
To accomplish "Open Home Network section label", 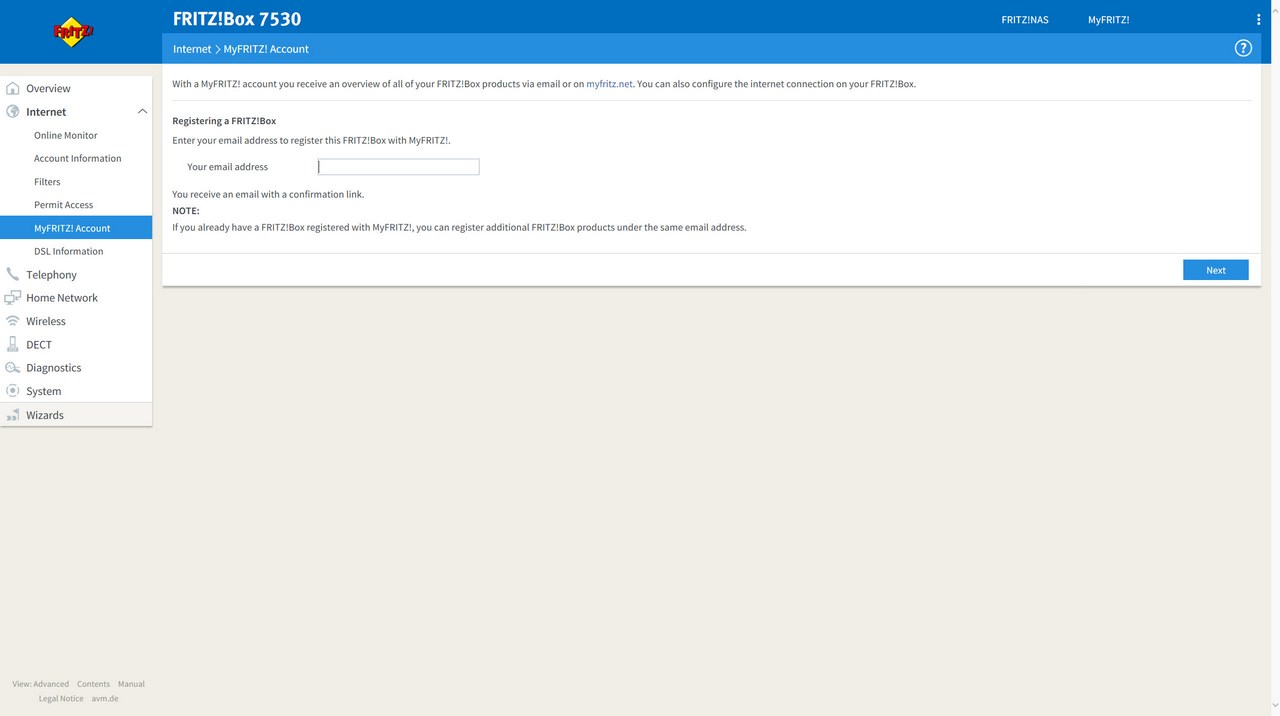I will [62, 298].
